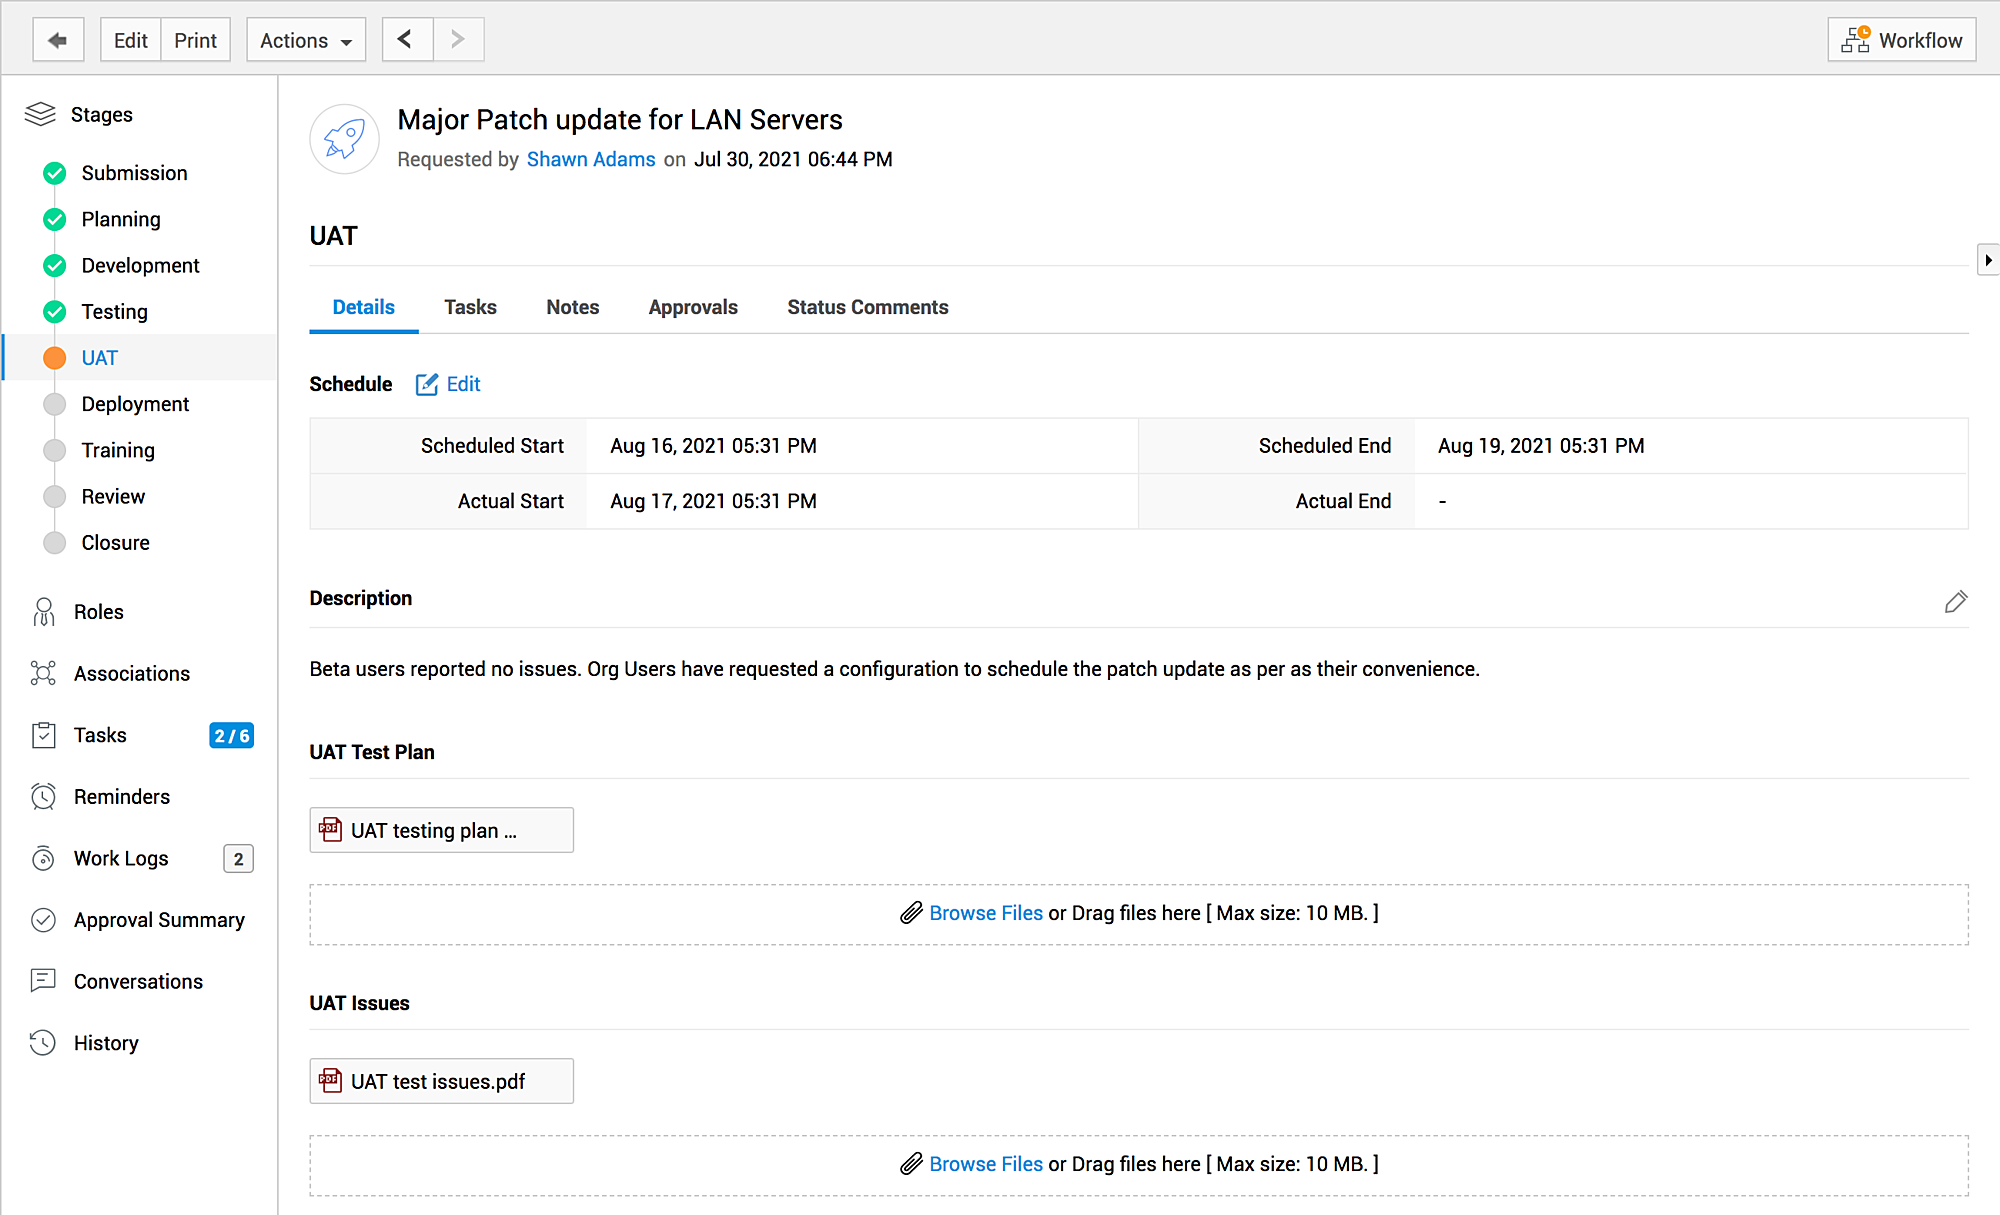2000x1215 pixels.
Task: Expand the collapsed right side panel arrow
Action: (1988, 260)
